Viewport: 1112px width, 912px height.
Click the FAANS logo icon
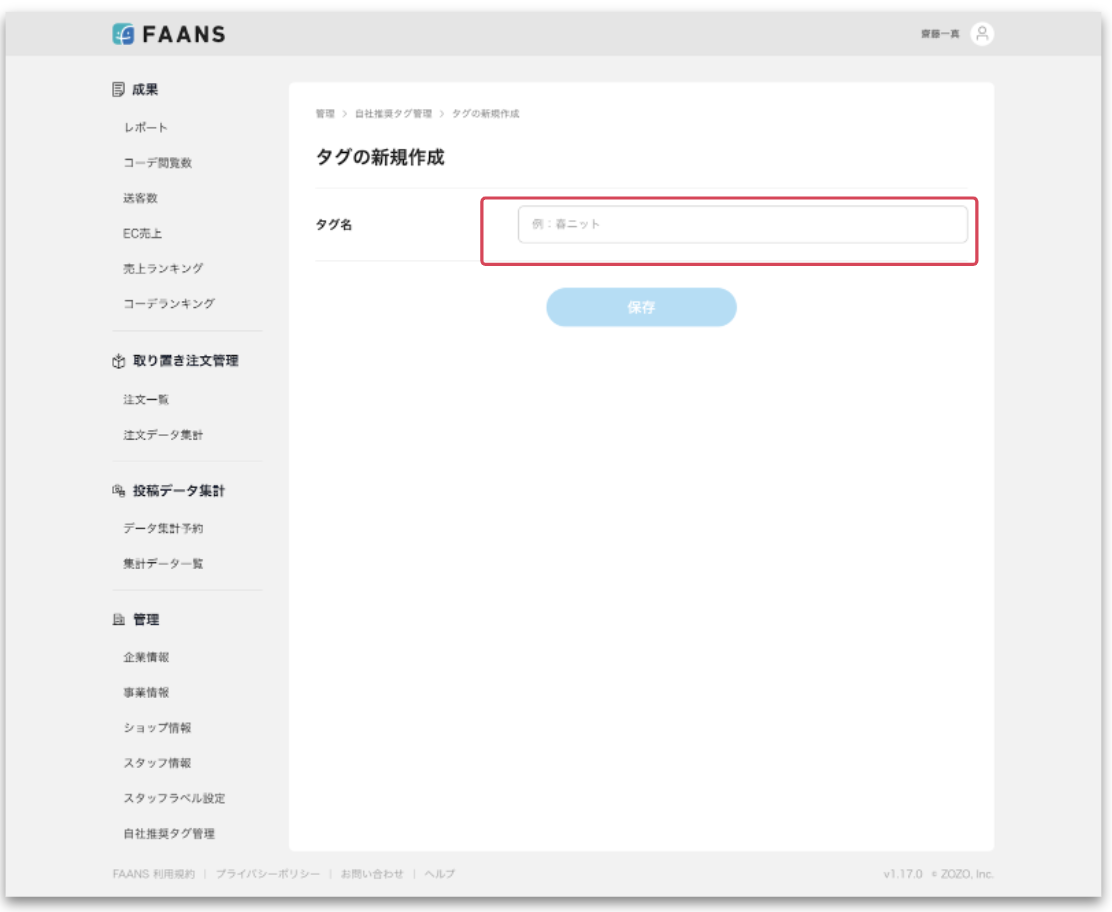pyautogui.click(x=122, y=34)
